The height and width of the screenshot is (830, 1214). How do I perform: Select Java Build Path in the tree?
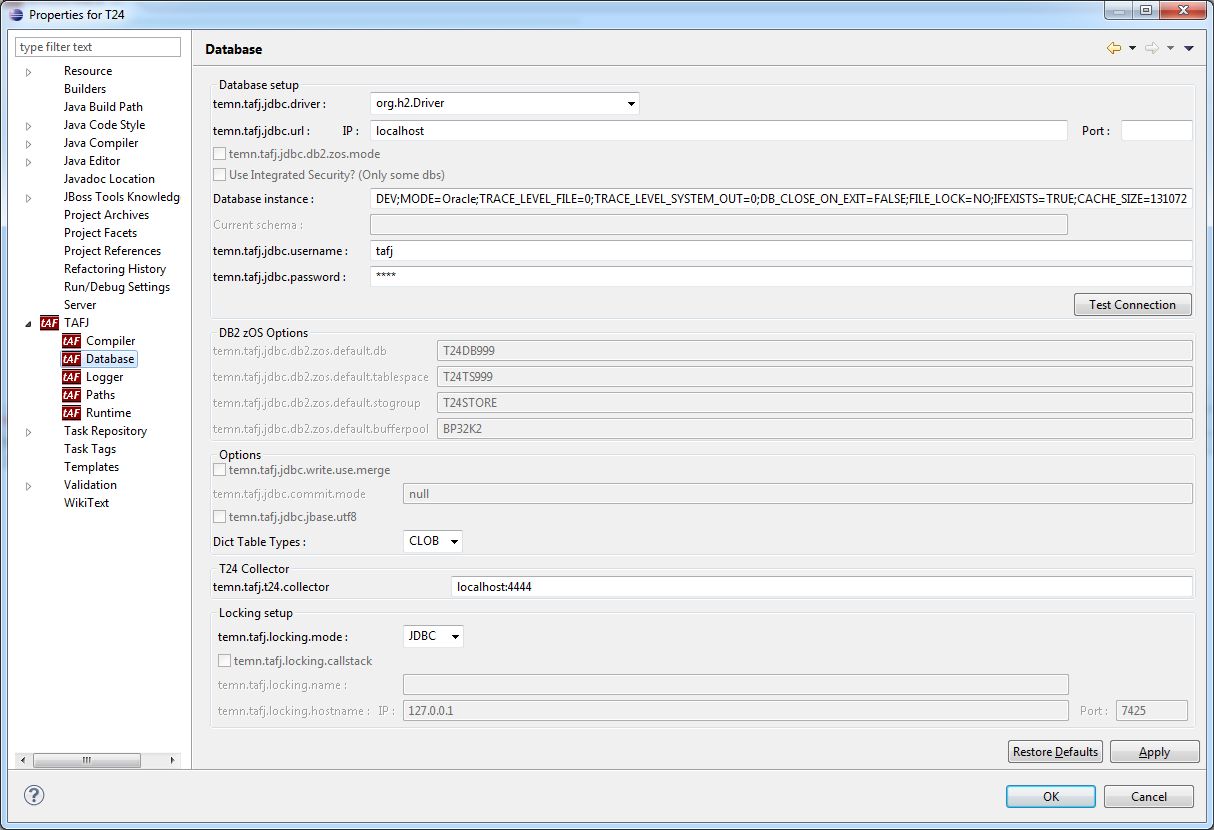click(103, 107)
